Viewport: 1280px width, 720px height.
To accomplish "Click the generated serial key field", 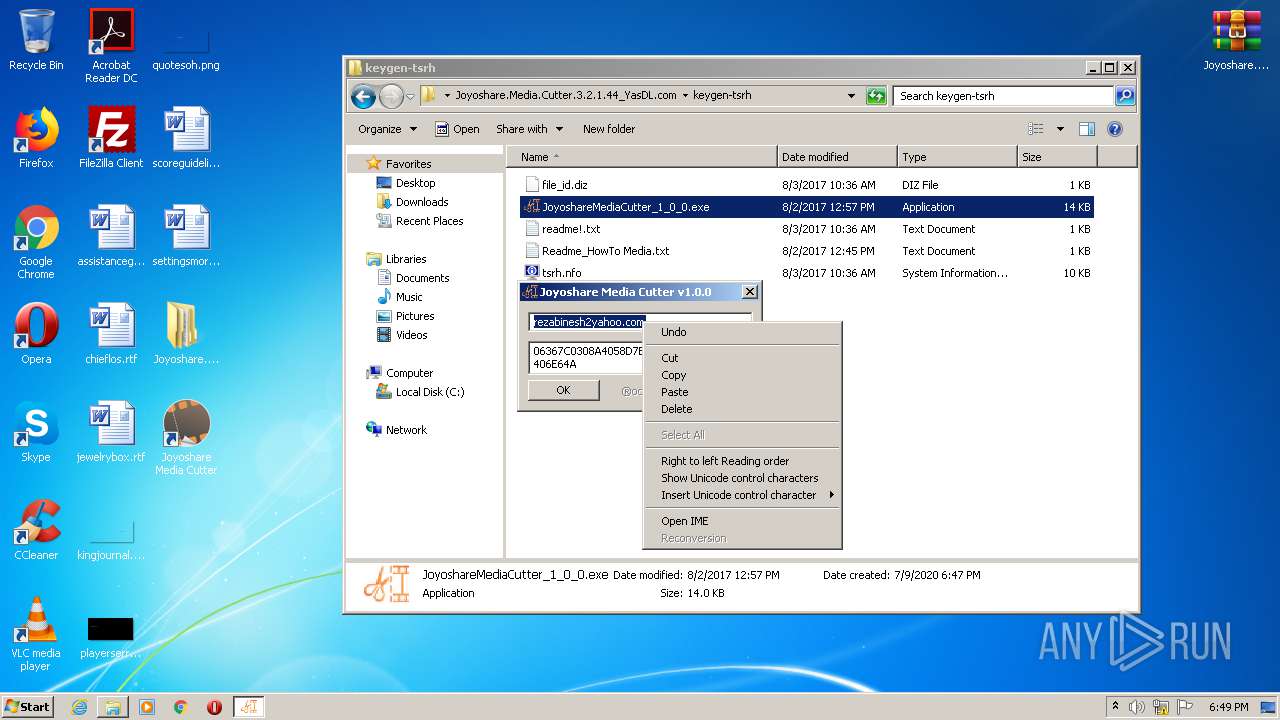I will pyautogui.click(x=585, y=358).
